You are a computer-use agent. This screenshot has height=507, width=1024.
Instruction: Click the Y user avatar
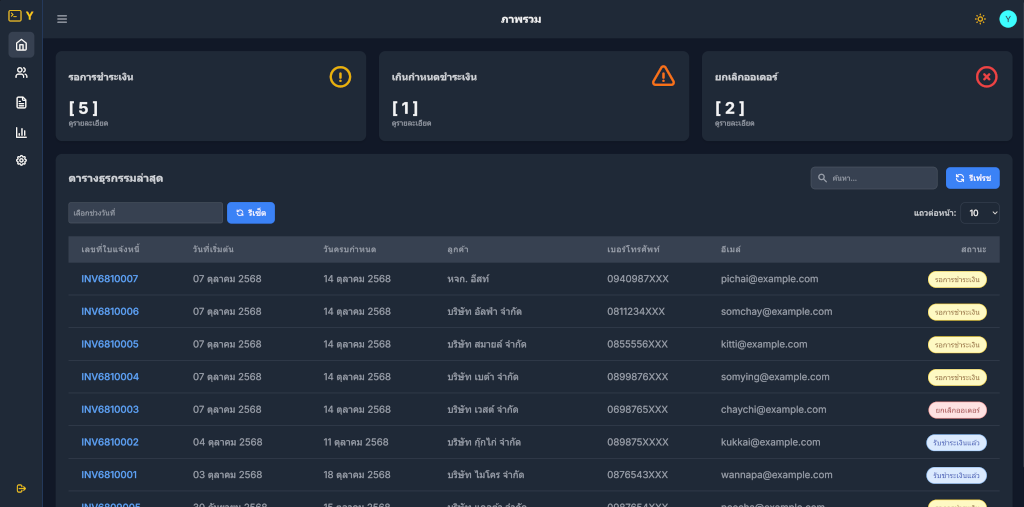(x=1007, y=19)
